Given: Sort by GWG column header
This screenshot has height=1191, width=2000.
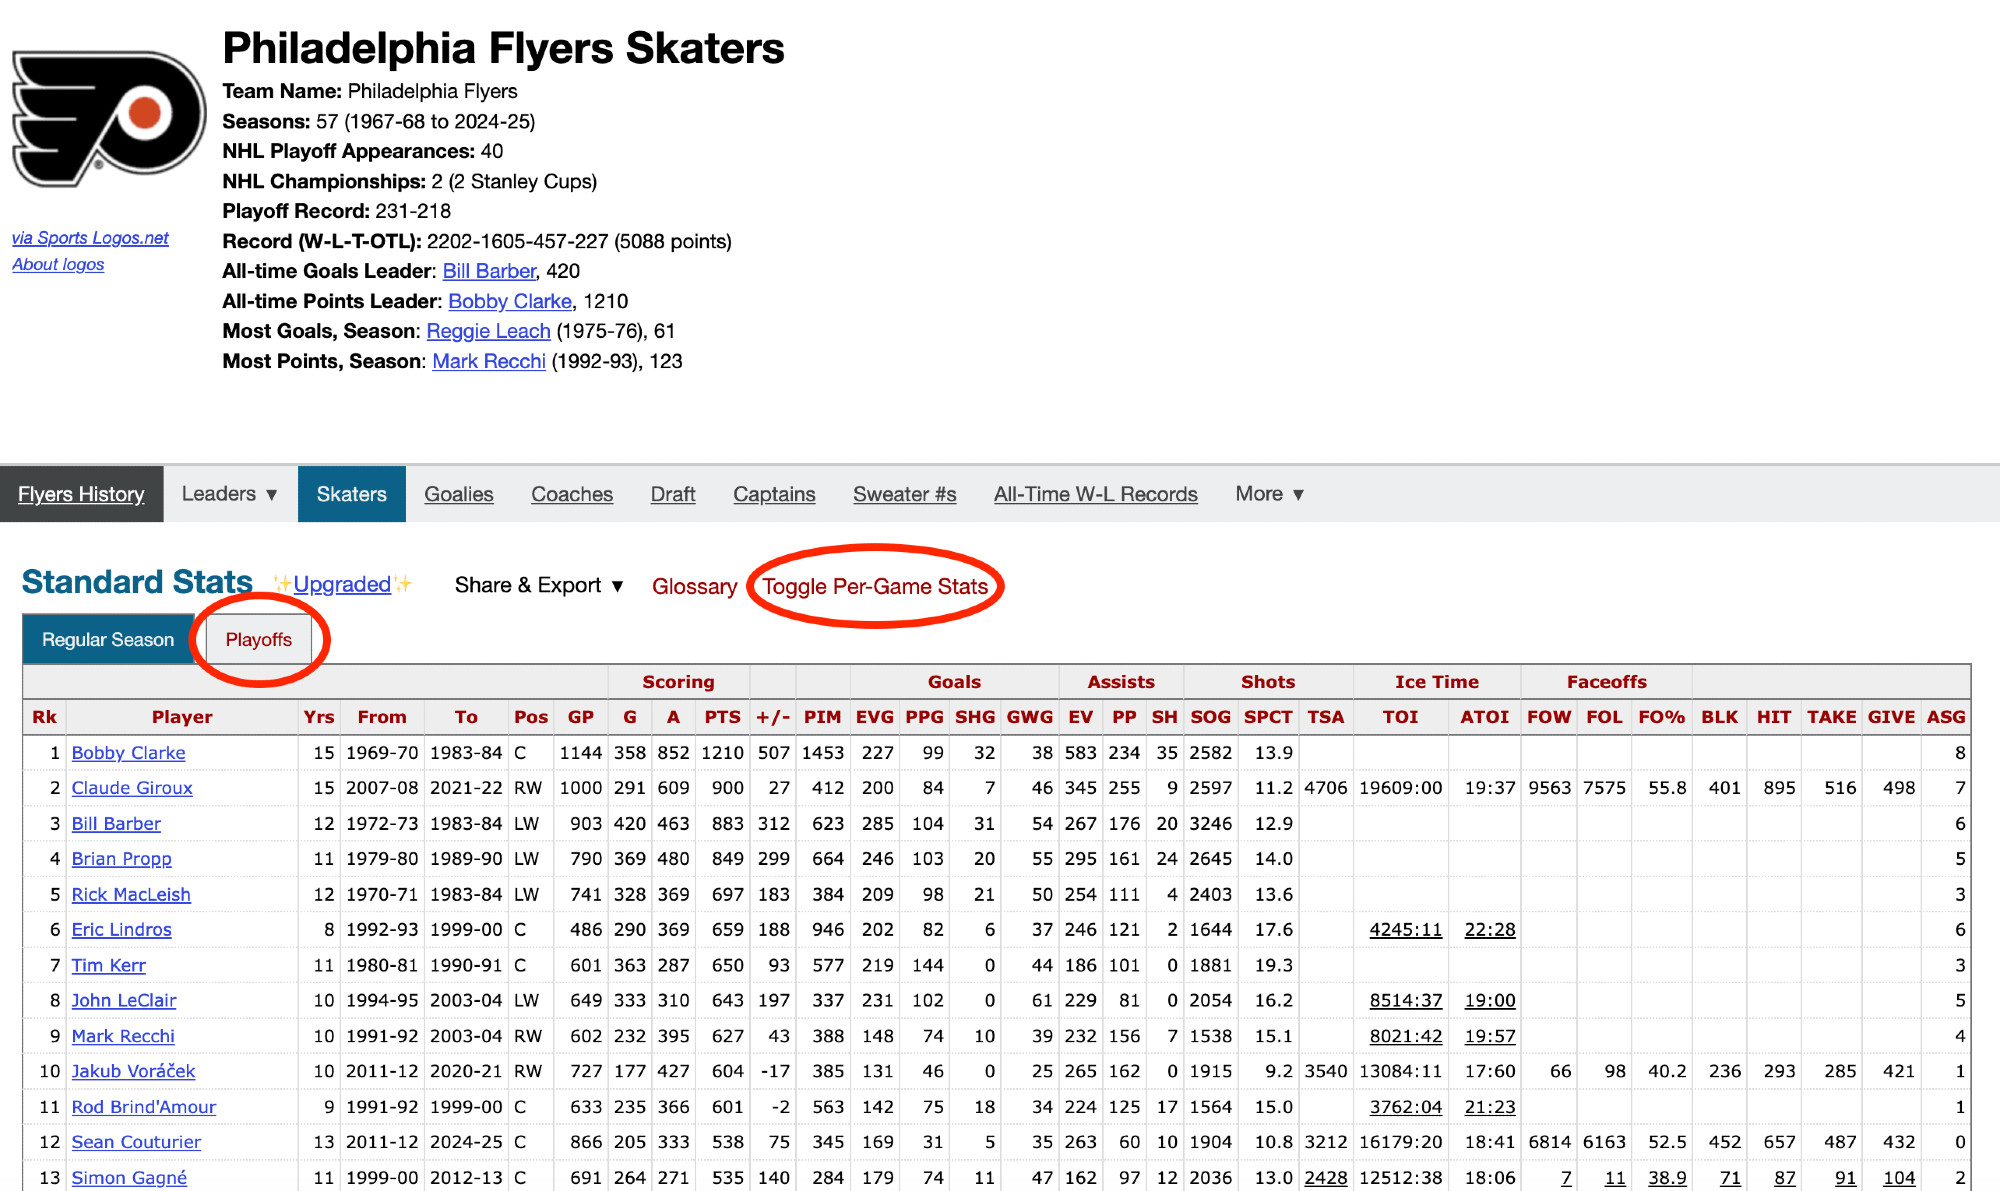Looking at the screenshot, I should (1030, 717).
